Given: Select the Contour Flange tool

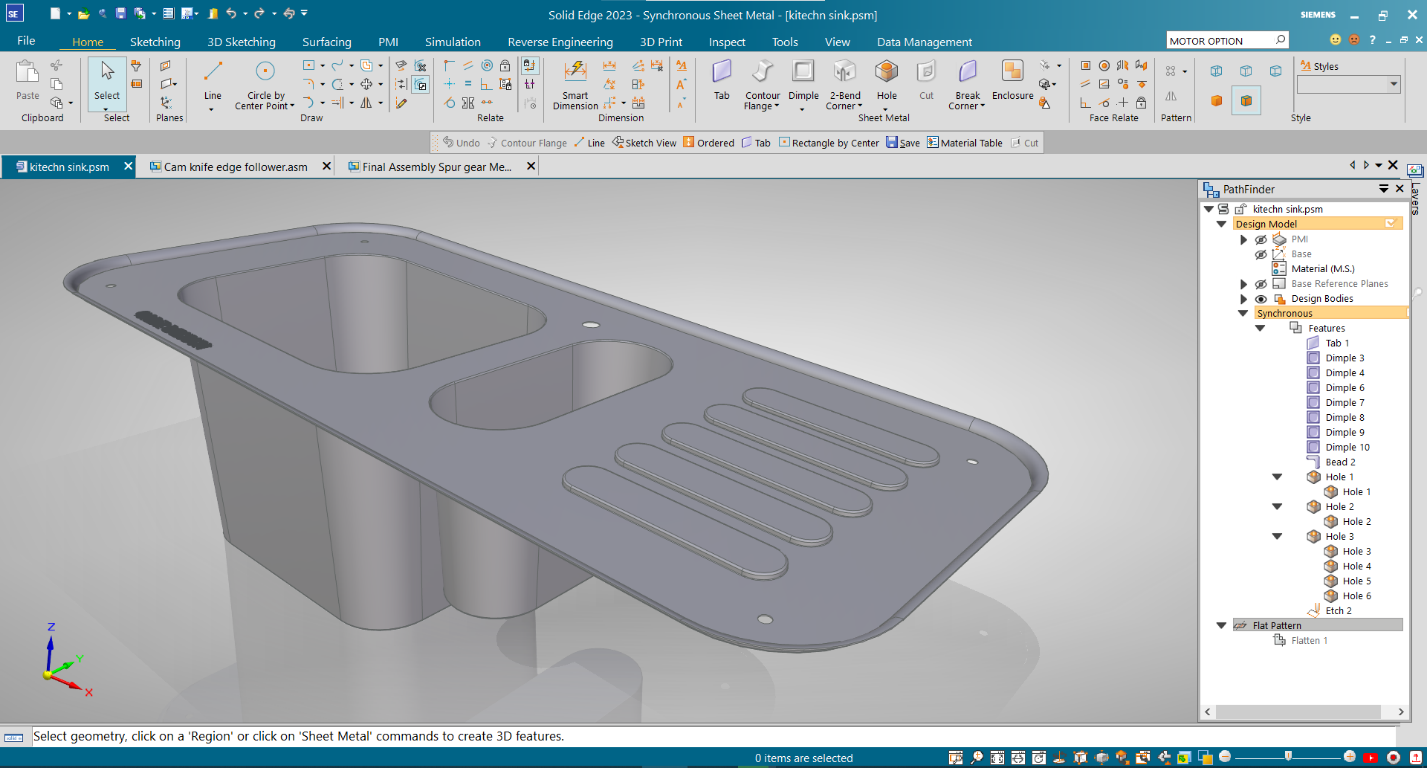Looking at the screenshot, I should click(x=762, y=78).
